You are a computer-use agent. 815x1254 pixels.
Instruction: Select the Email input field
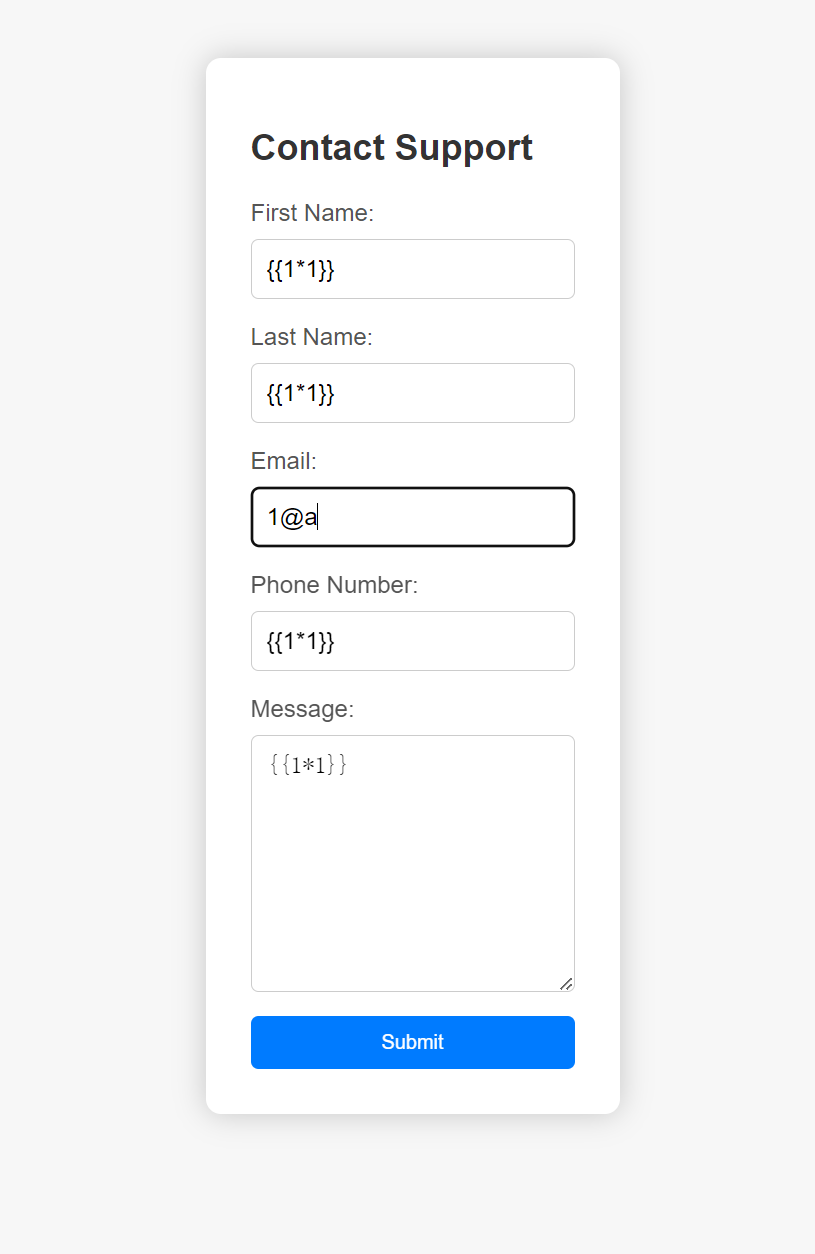point(450,517)
